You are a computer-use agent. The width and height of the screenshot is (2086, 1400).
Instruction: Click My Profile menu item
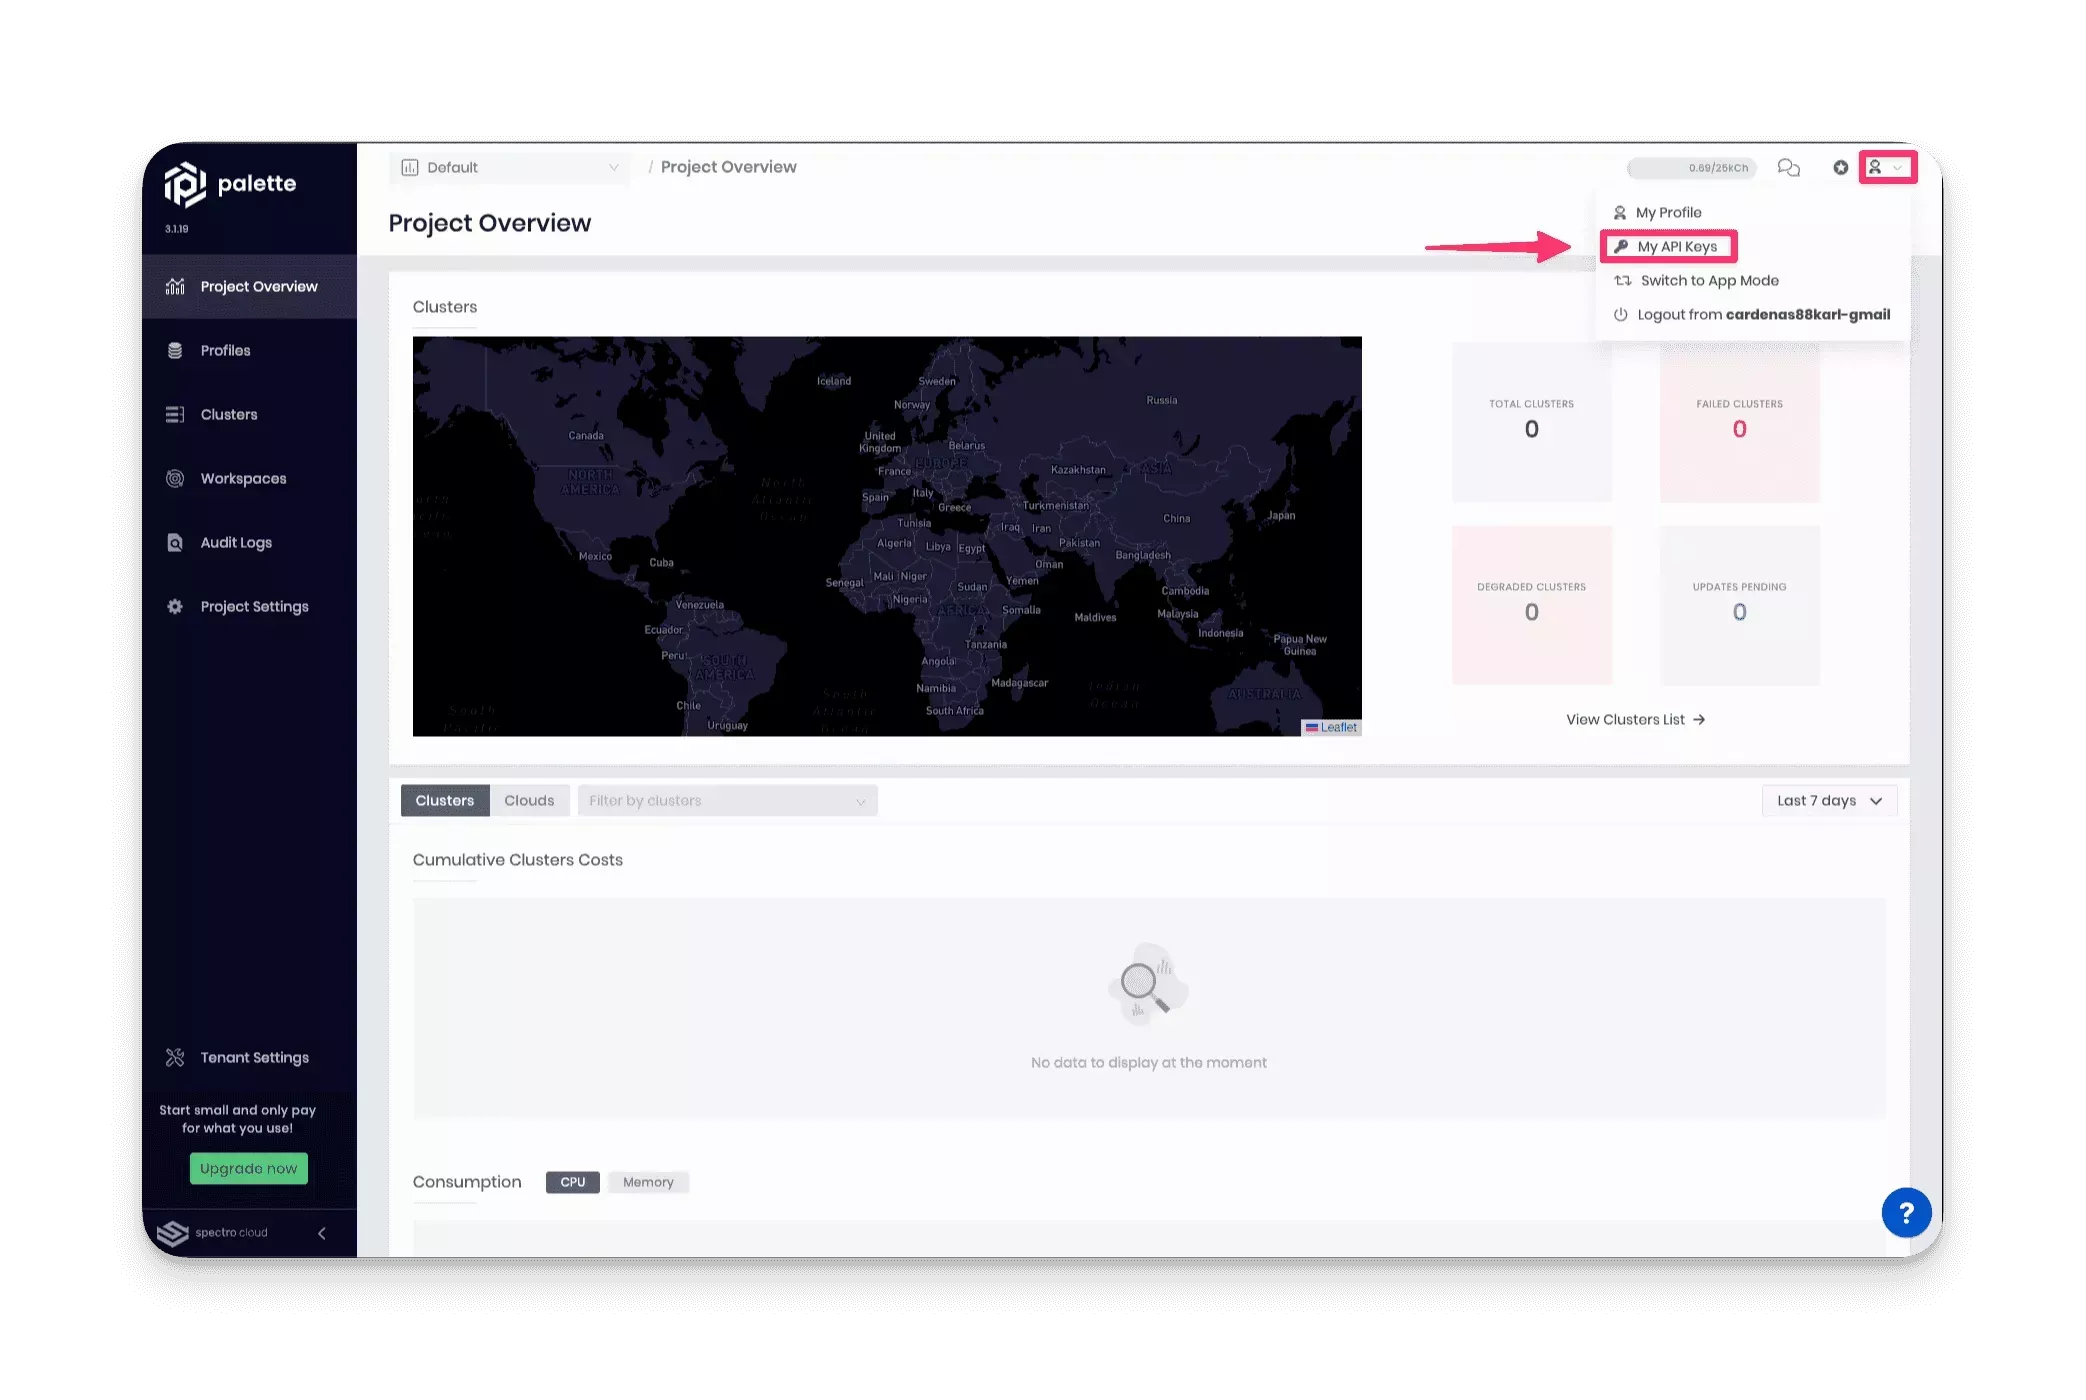click(1669, 211)
